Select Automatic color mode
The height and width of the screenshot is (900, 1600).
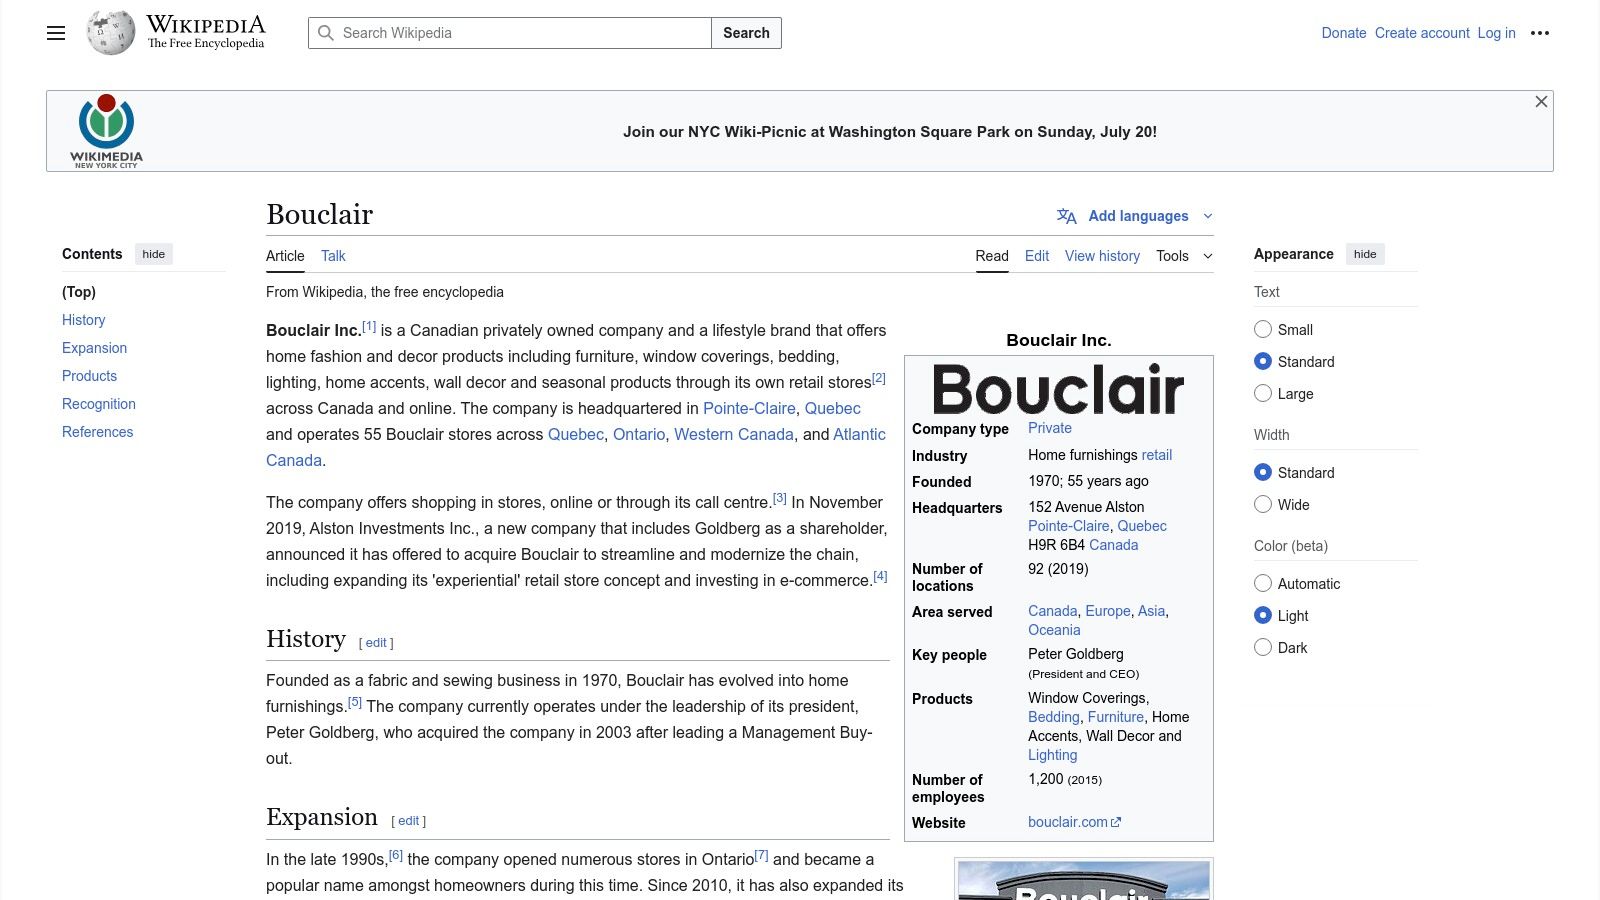click(1263, 583)
